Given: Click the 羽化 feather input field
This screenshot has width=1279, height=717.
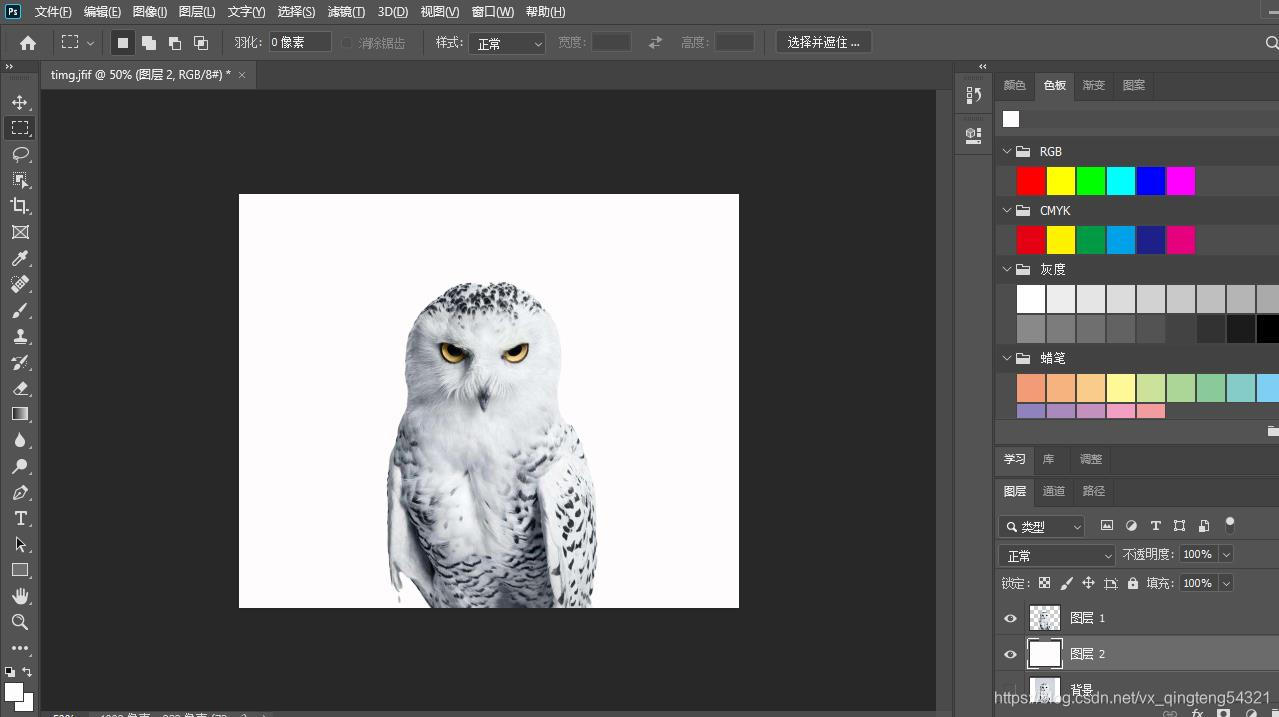Looking at the screenshot, I should (299, 42).
